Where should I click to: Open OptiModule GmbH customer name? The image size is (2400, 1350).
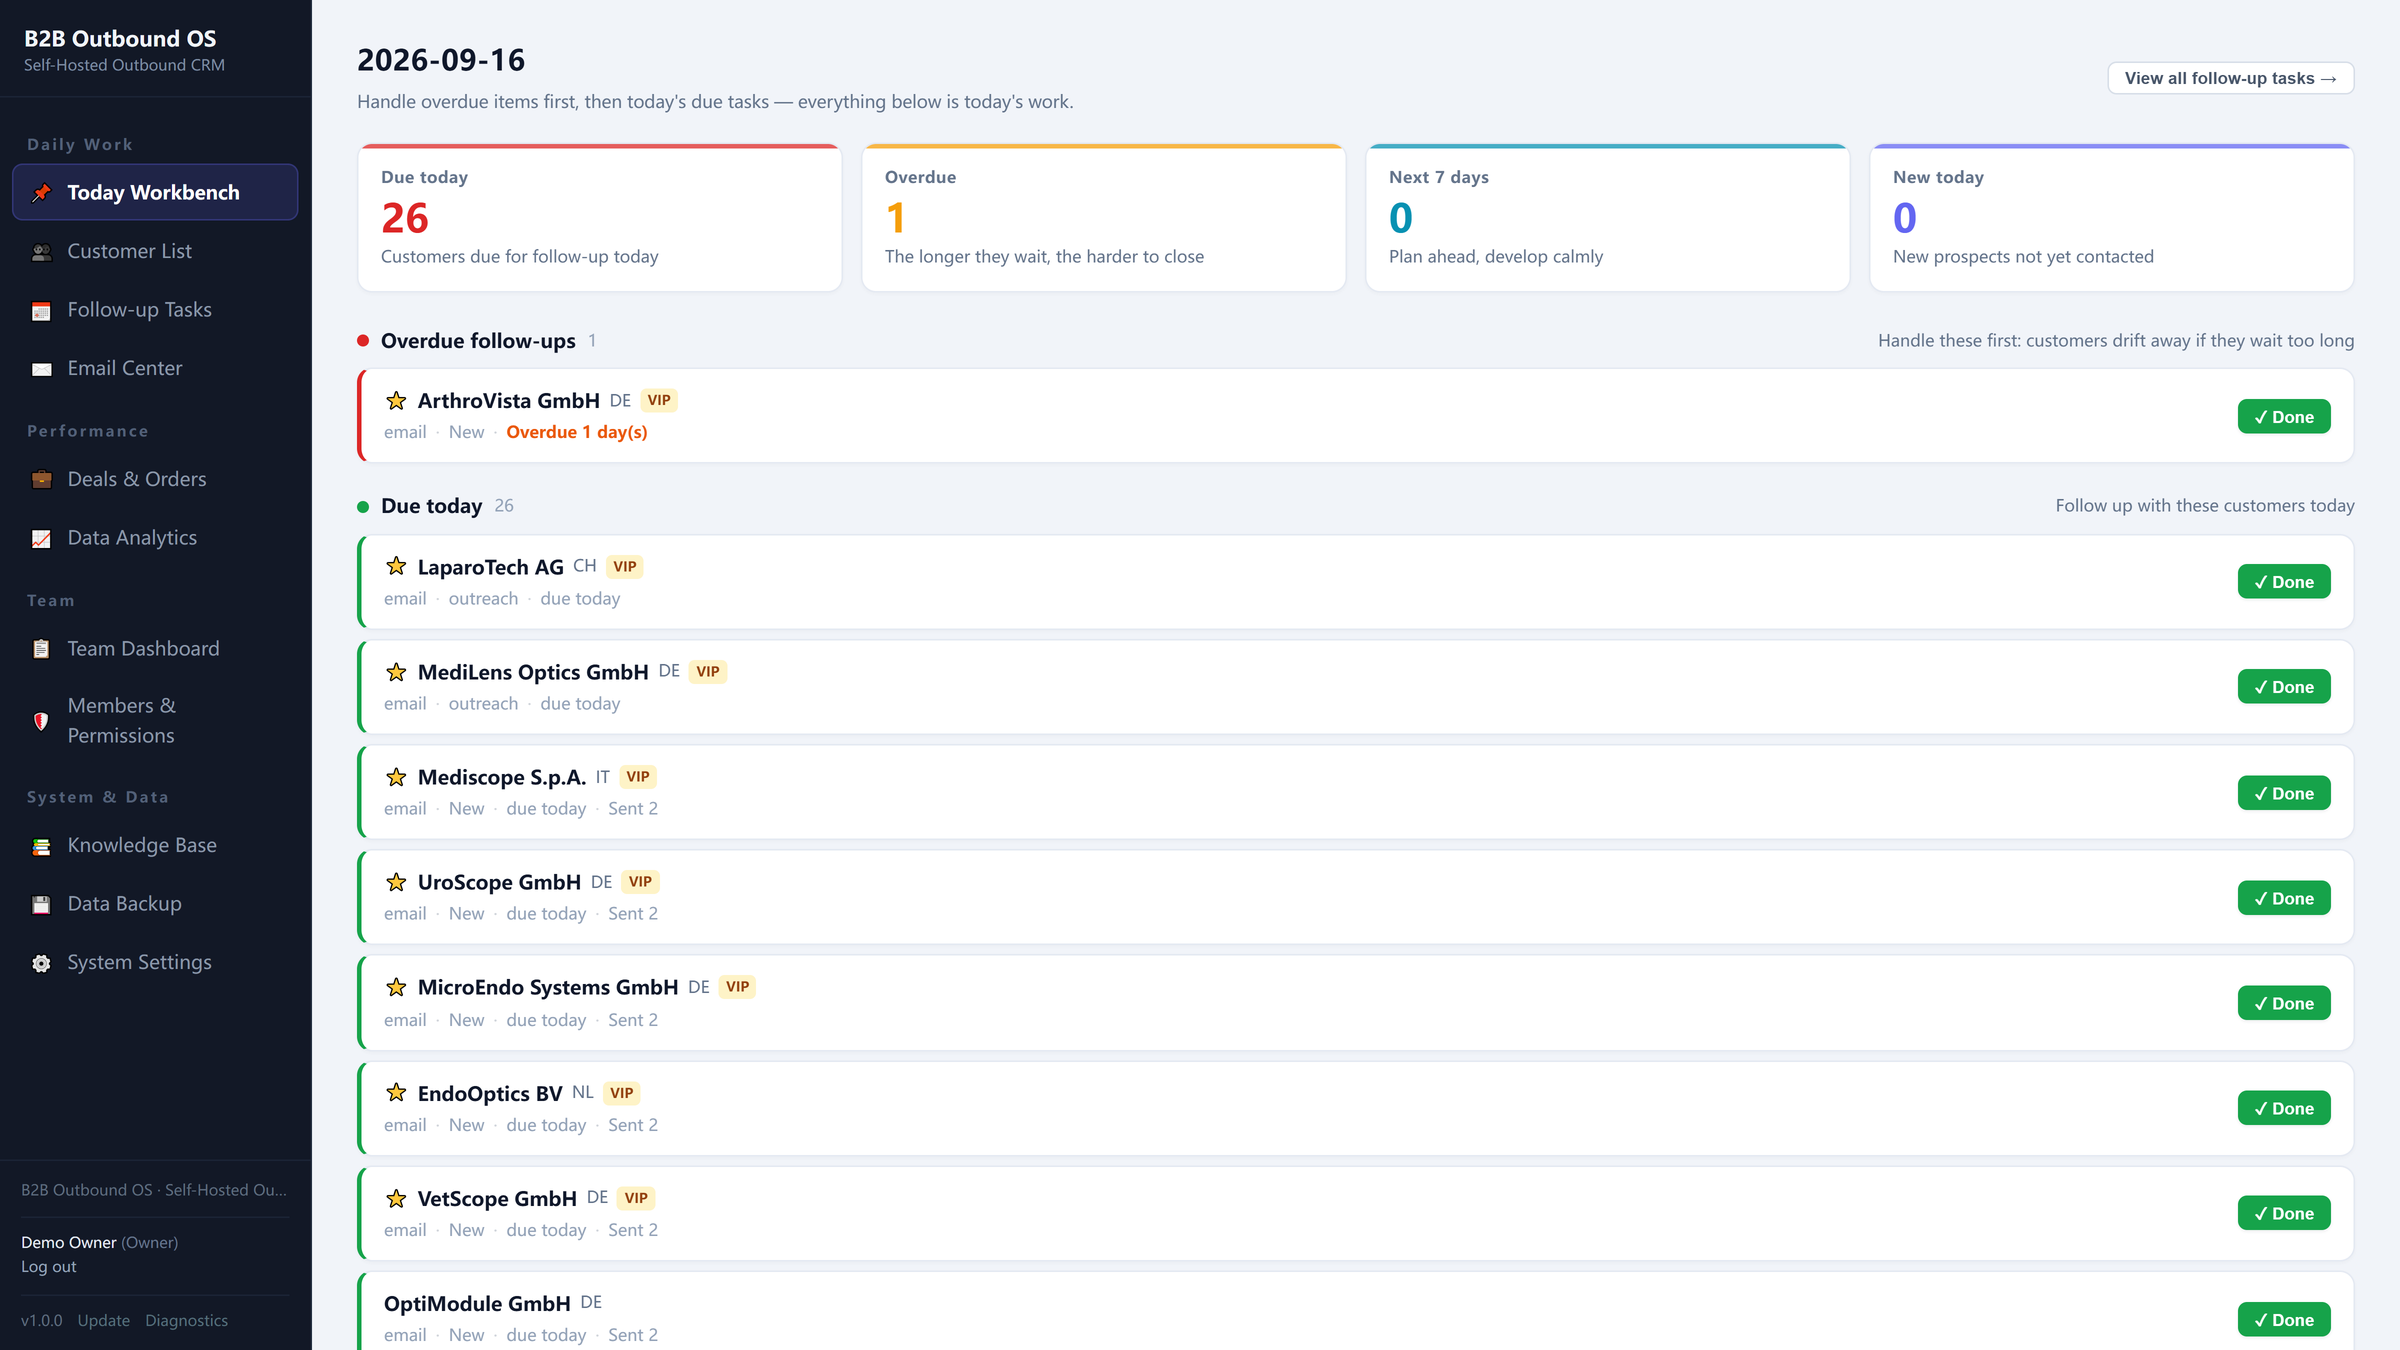(x=477, y=1304)
